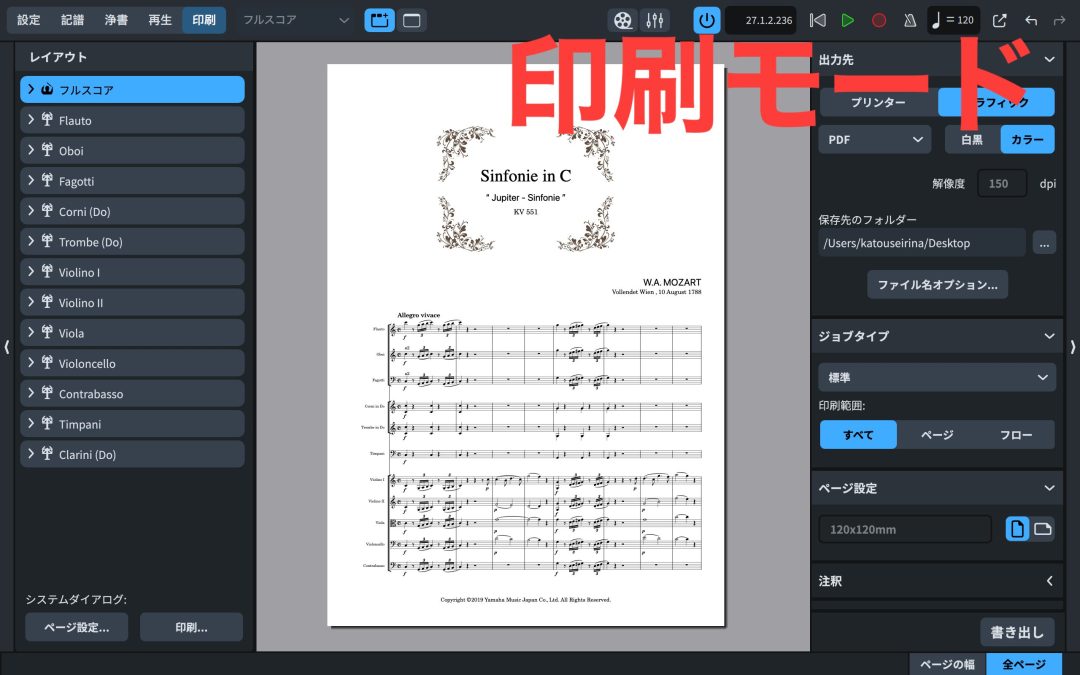Collapse the ジョブタイプ section
Screen dimensions: 1080x675
1049,336
